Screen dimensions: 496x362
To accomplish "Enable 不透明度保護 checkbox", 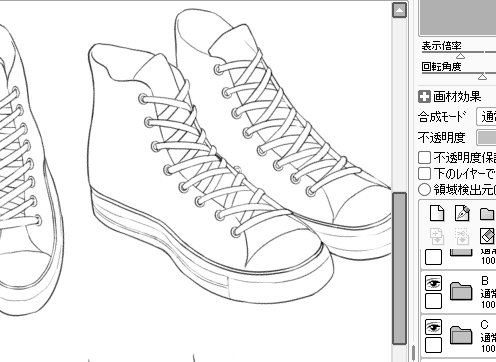I will coord(424,157).
